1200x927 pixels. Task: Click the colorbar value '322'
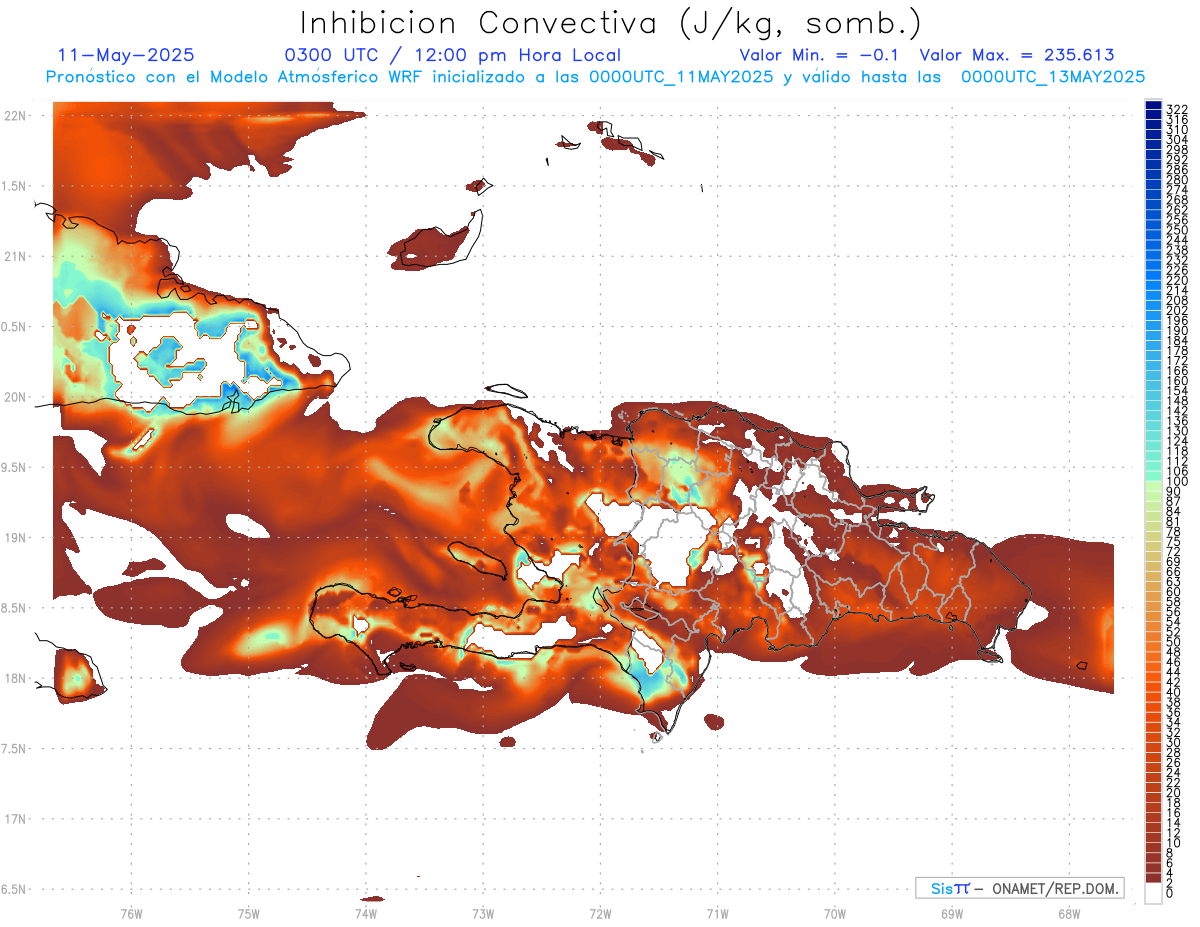click(1176, 109)
